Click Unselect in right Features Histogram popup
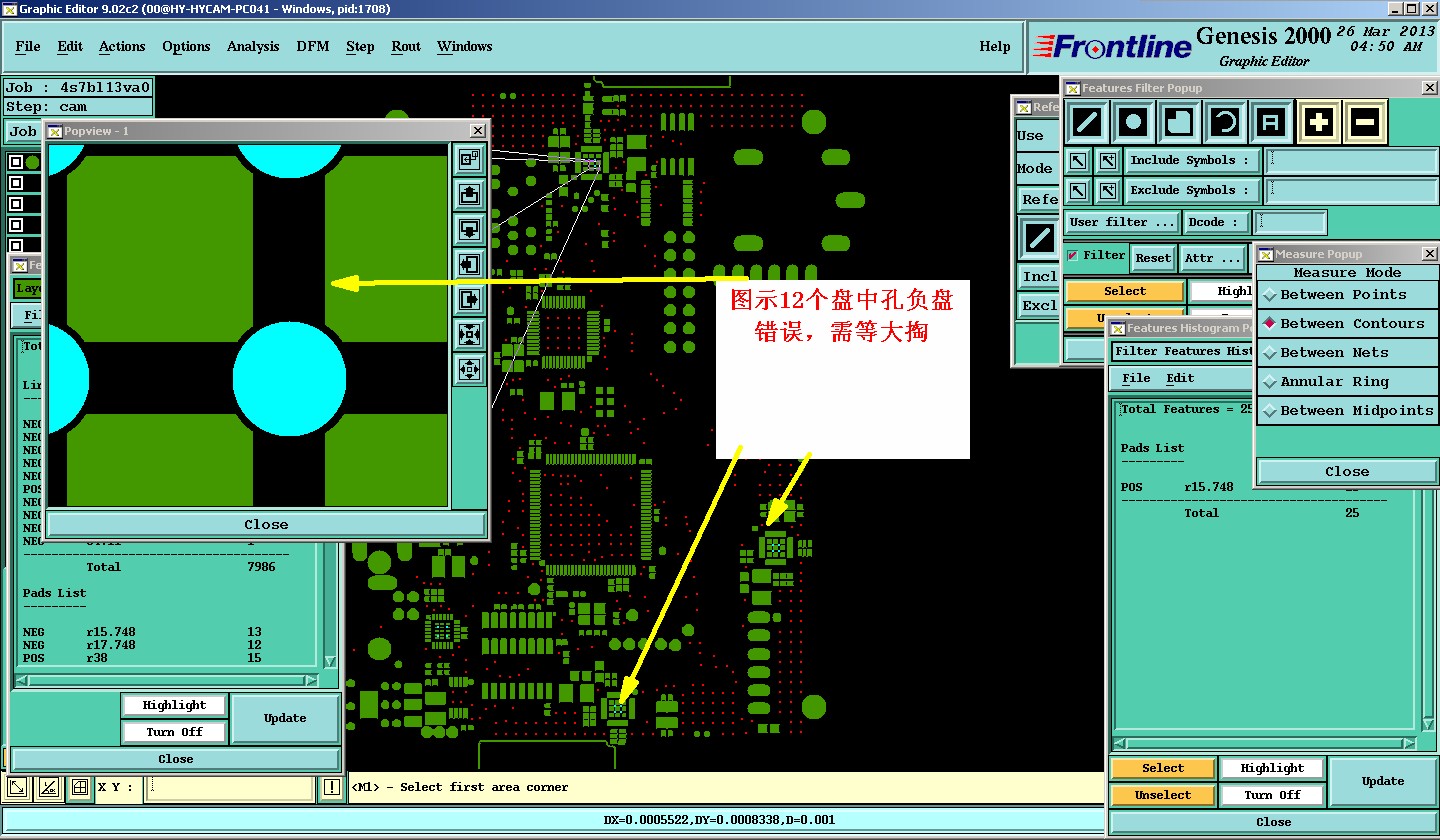1440x840 pixels. (1163, 795)
